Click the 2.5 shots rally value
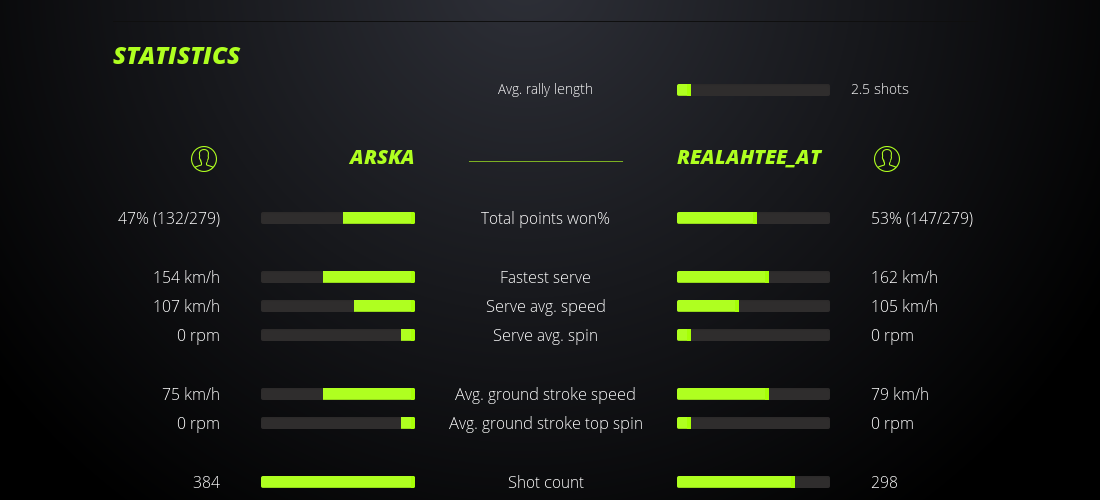 click(880, 89)
